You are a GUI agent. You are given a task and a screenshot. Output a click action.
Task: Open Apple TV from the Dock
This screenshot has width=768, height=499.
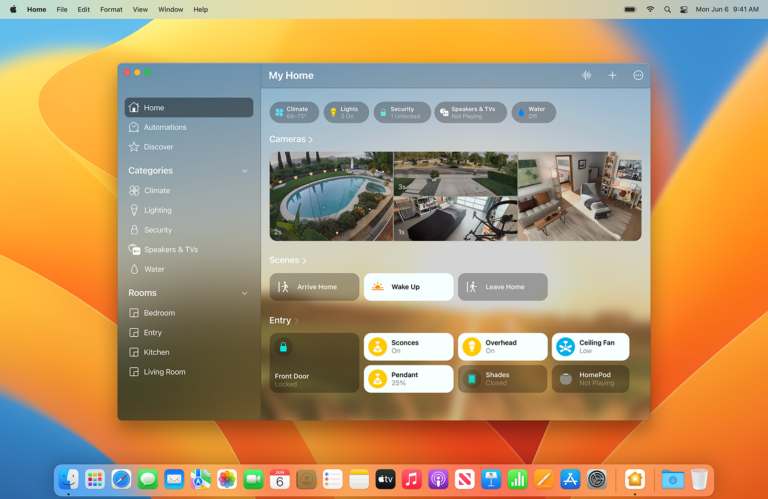pyautogui.click(x=385, y=479)
